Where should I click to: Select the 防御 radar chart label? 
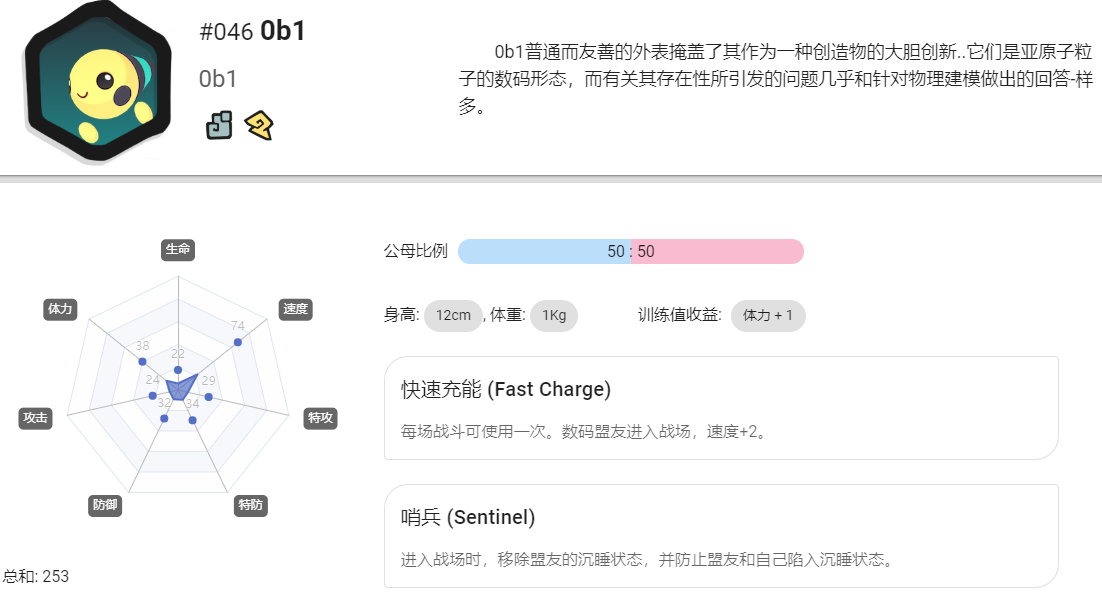coord(105,505)
